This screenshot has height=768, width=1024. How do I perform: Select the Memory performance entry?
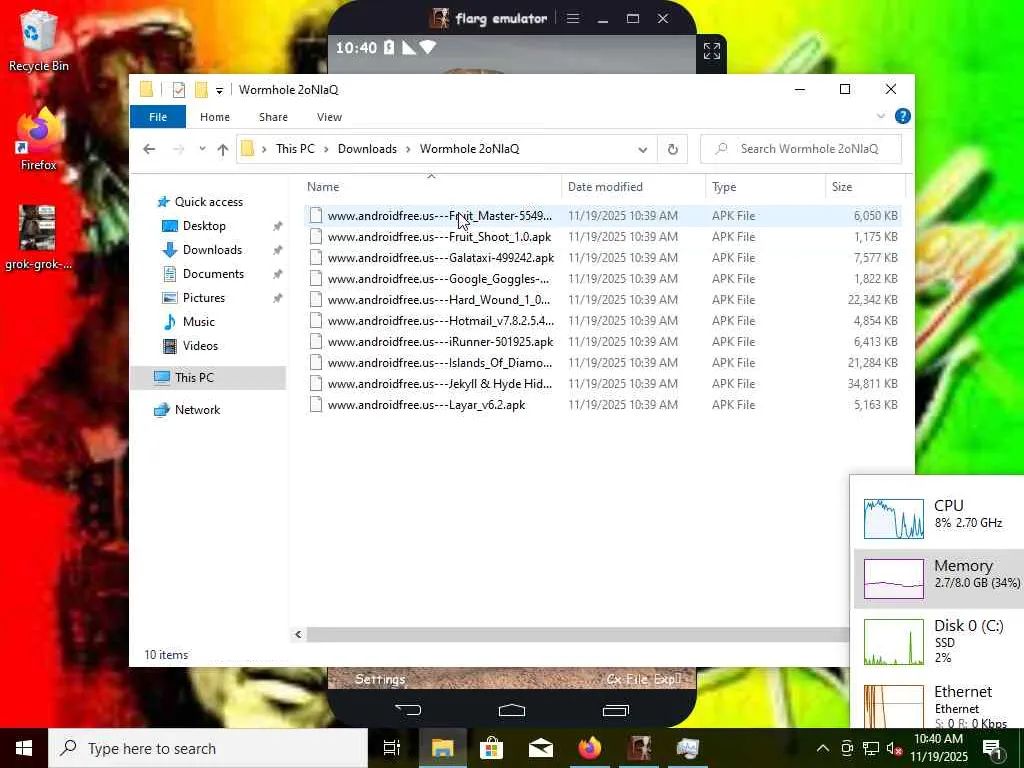tap(938, 579)
